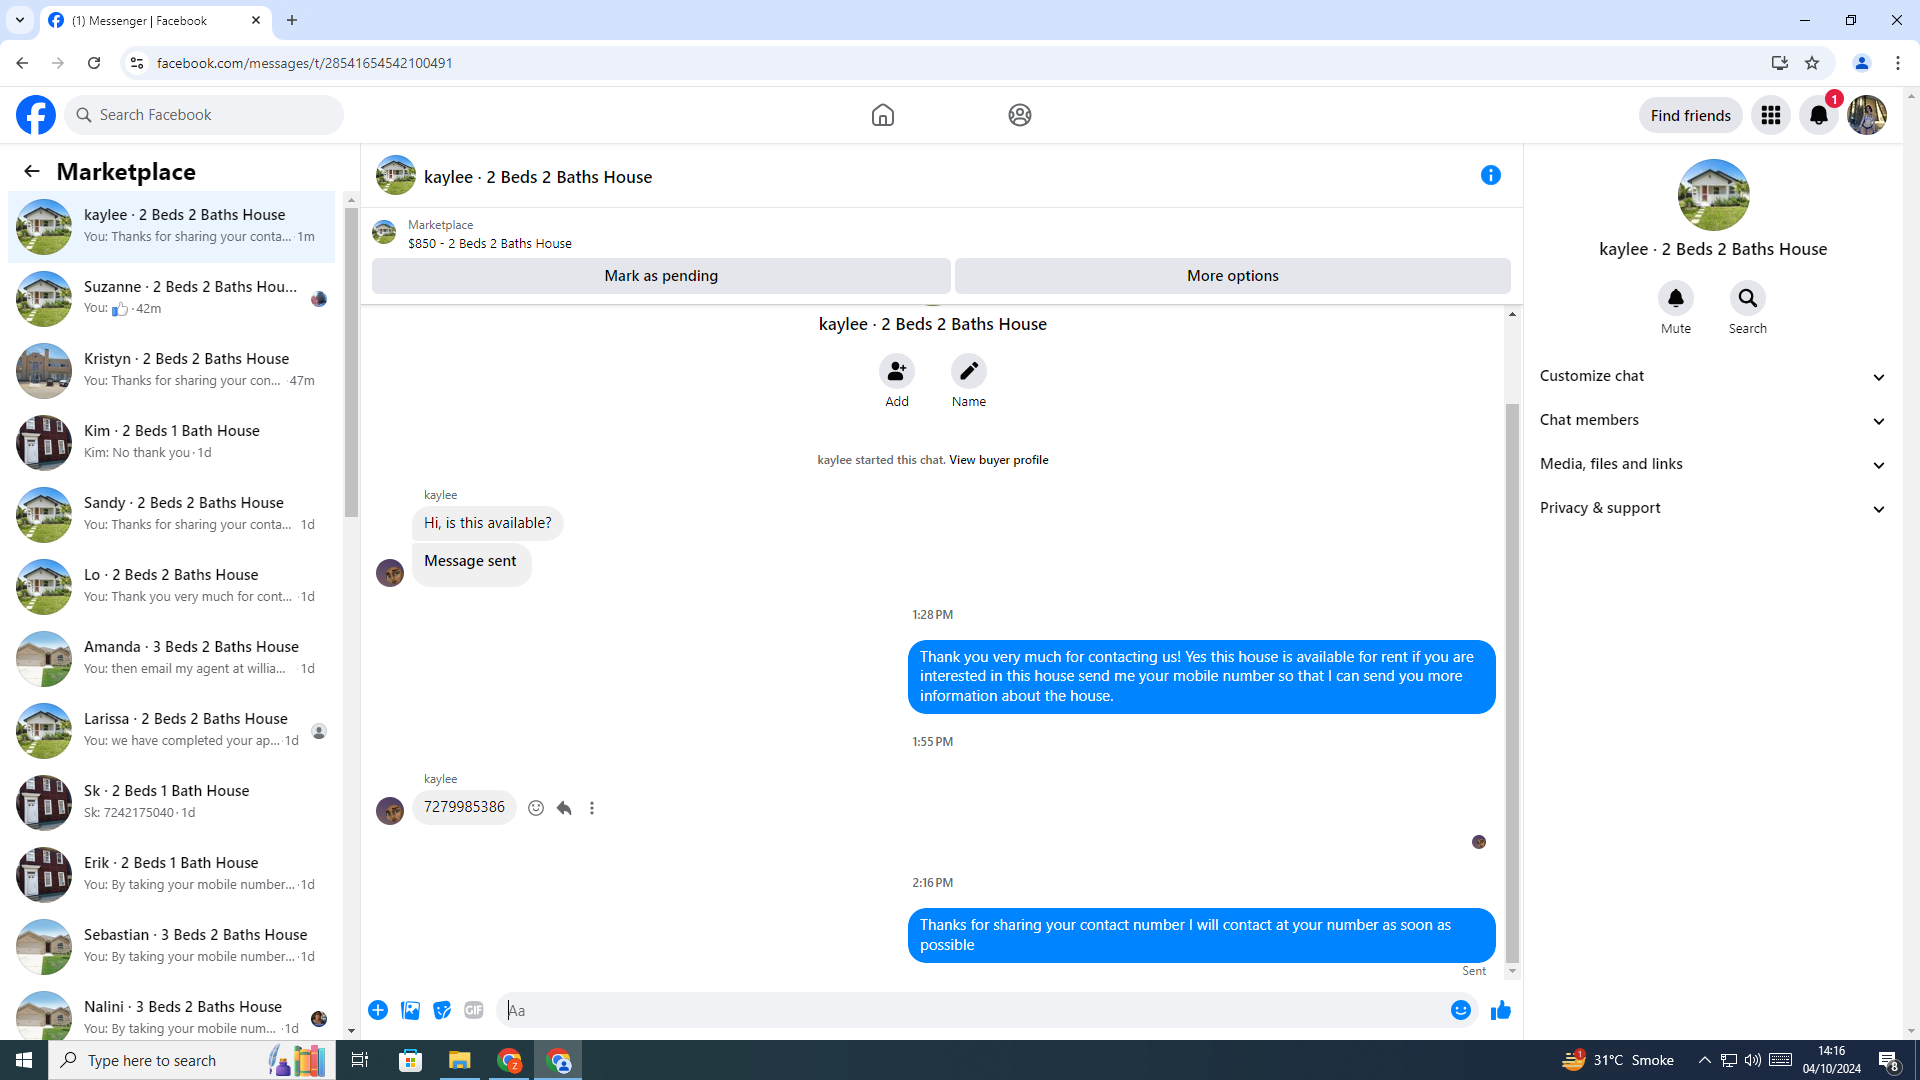The width and height of the screenshot is (1920, 1080).
Task: Mute the kaylee conversation
Action: [1676, 298]
